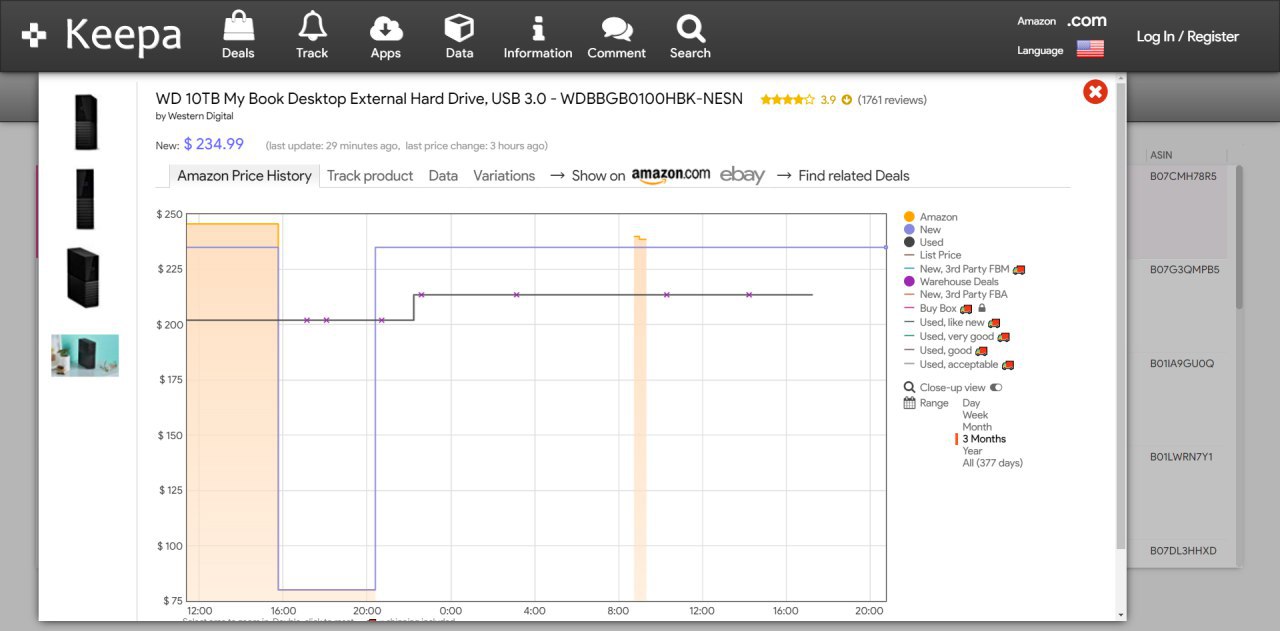Image resolution: width=1280 pixels, height=631 pixels.
Task: Click the star rating icons
Action: (x=787, y=100)
